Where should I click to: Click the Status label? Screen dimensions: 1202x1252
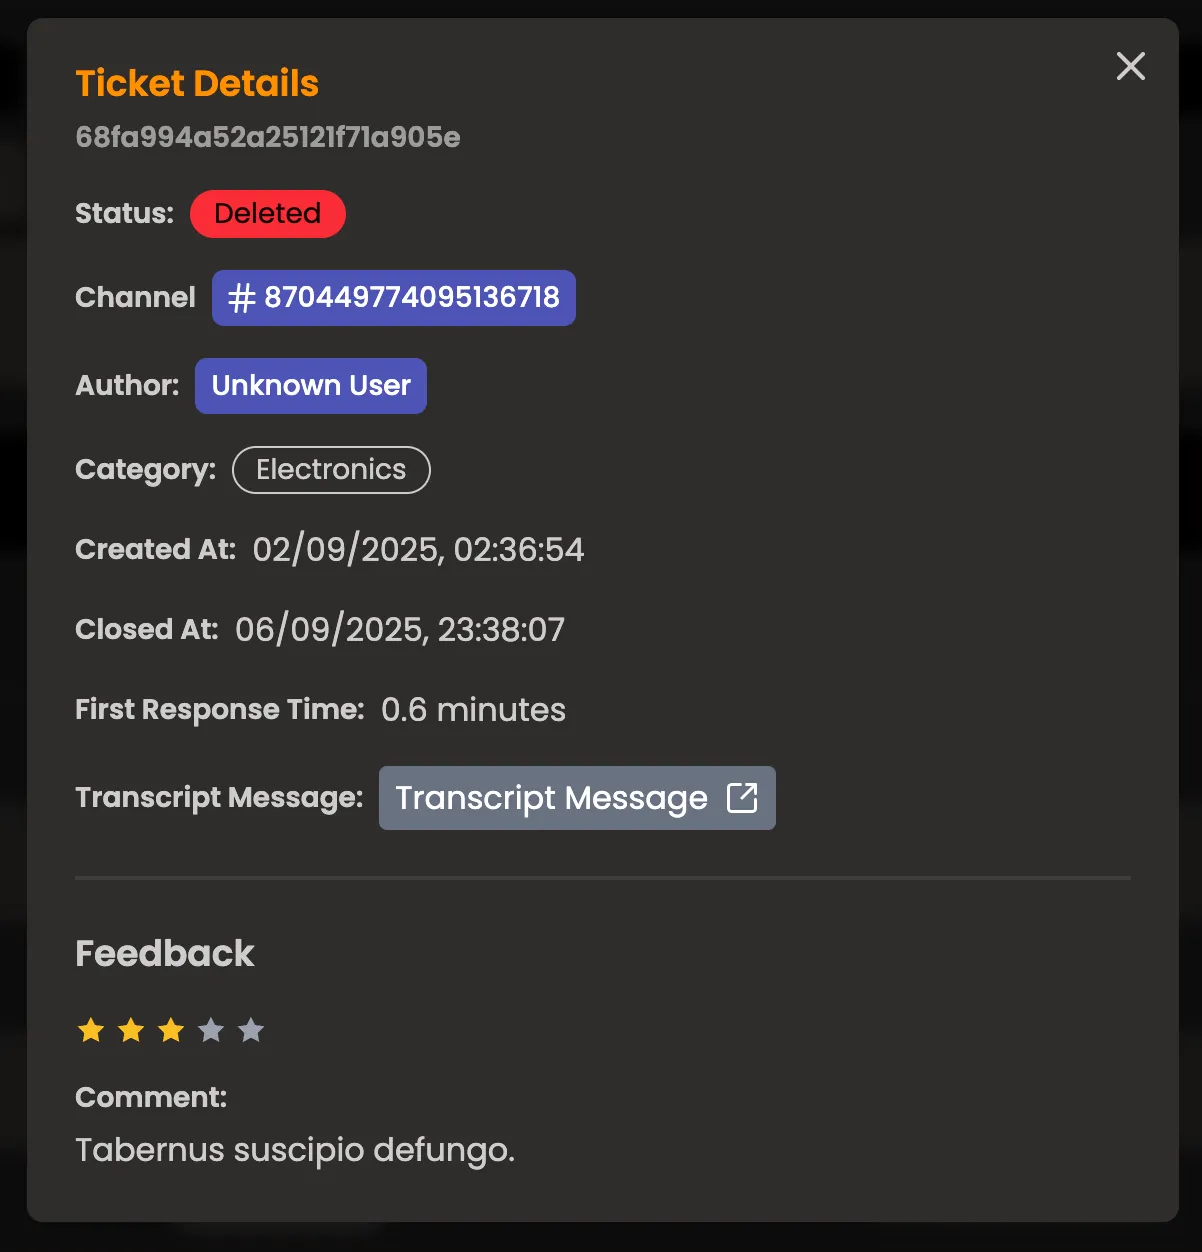[x=123, y=213]
